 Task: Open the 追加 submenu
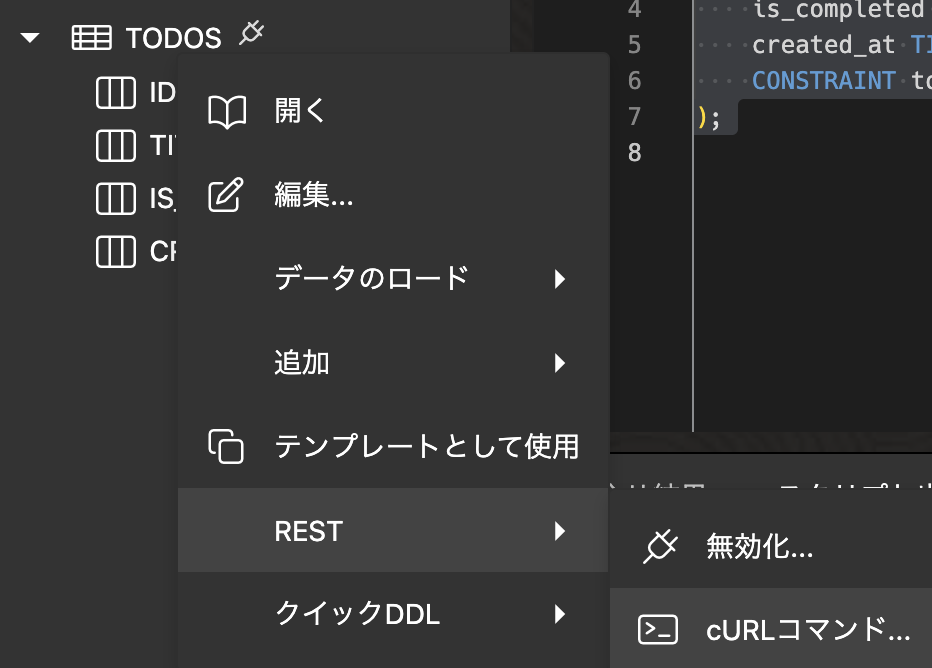coord(393,363)
